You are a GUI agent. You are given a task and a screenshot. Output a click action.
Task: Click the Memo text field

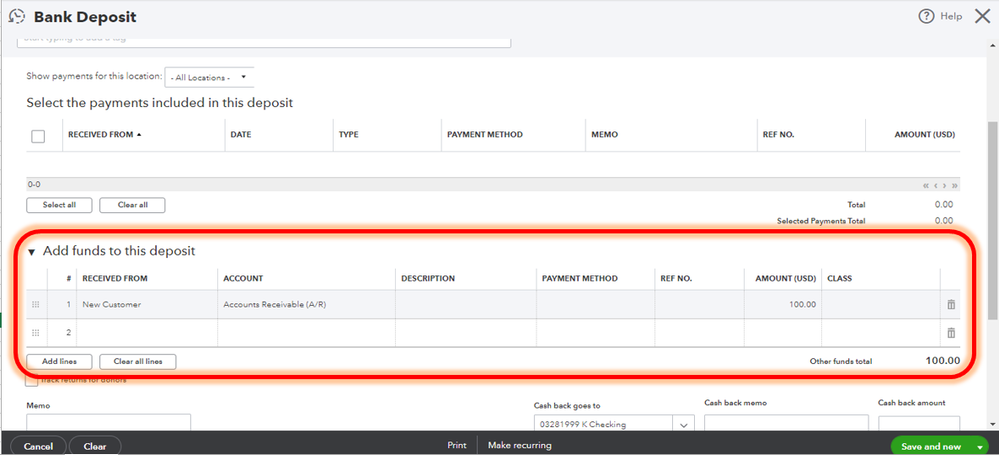coord(108,422)
